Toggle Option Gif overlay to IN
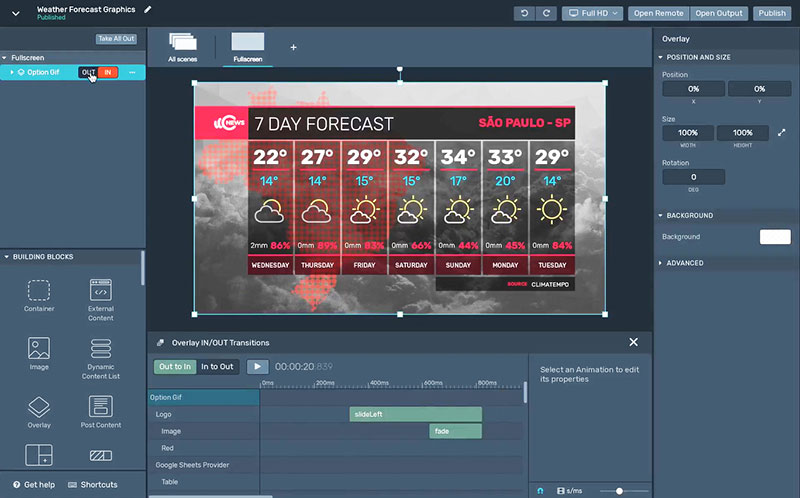Image resolution: width=800 pixels, height=498 pixels. click(x=108, y=72)
